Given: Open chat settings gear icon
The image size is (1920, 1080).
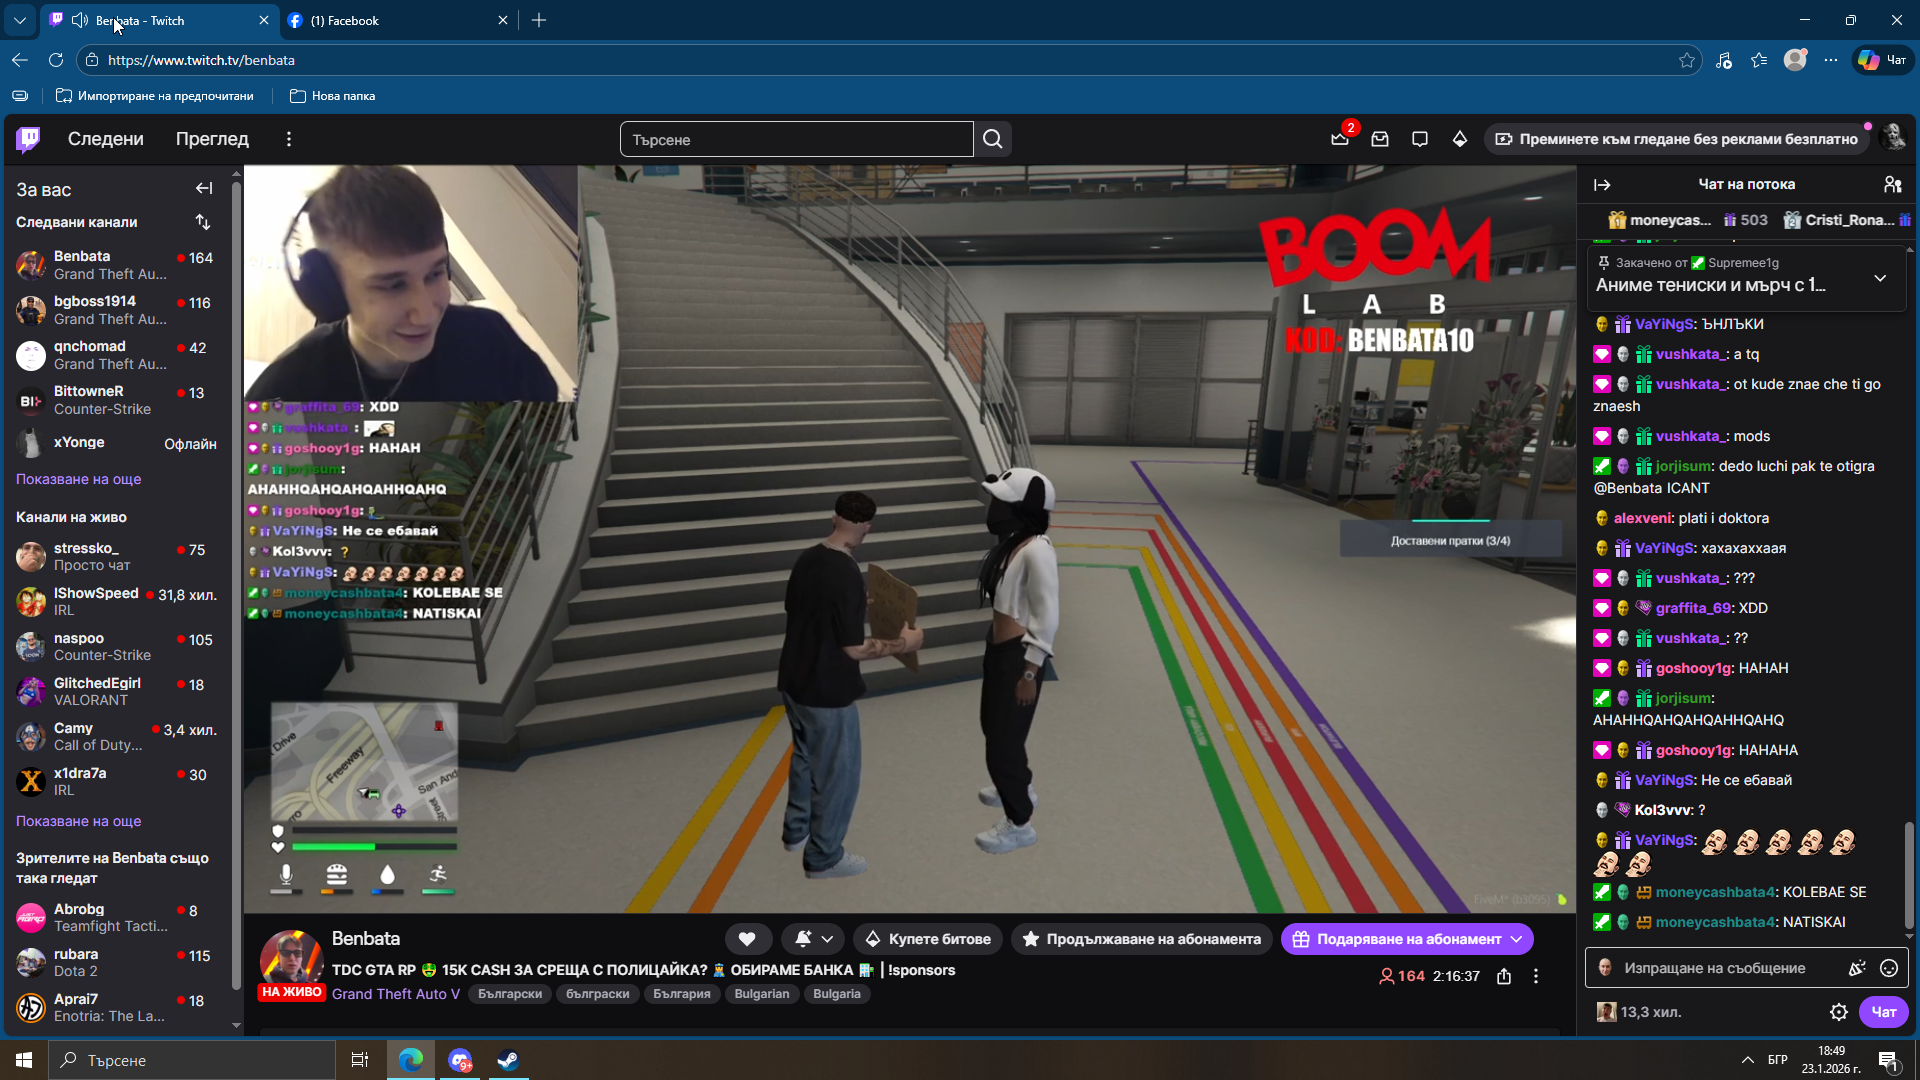Looking at the screenshot, I should tap(1838, 1012).
